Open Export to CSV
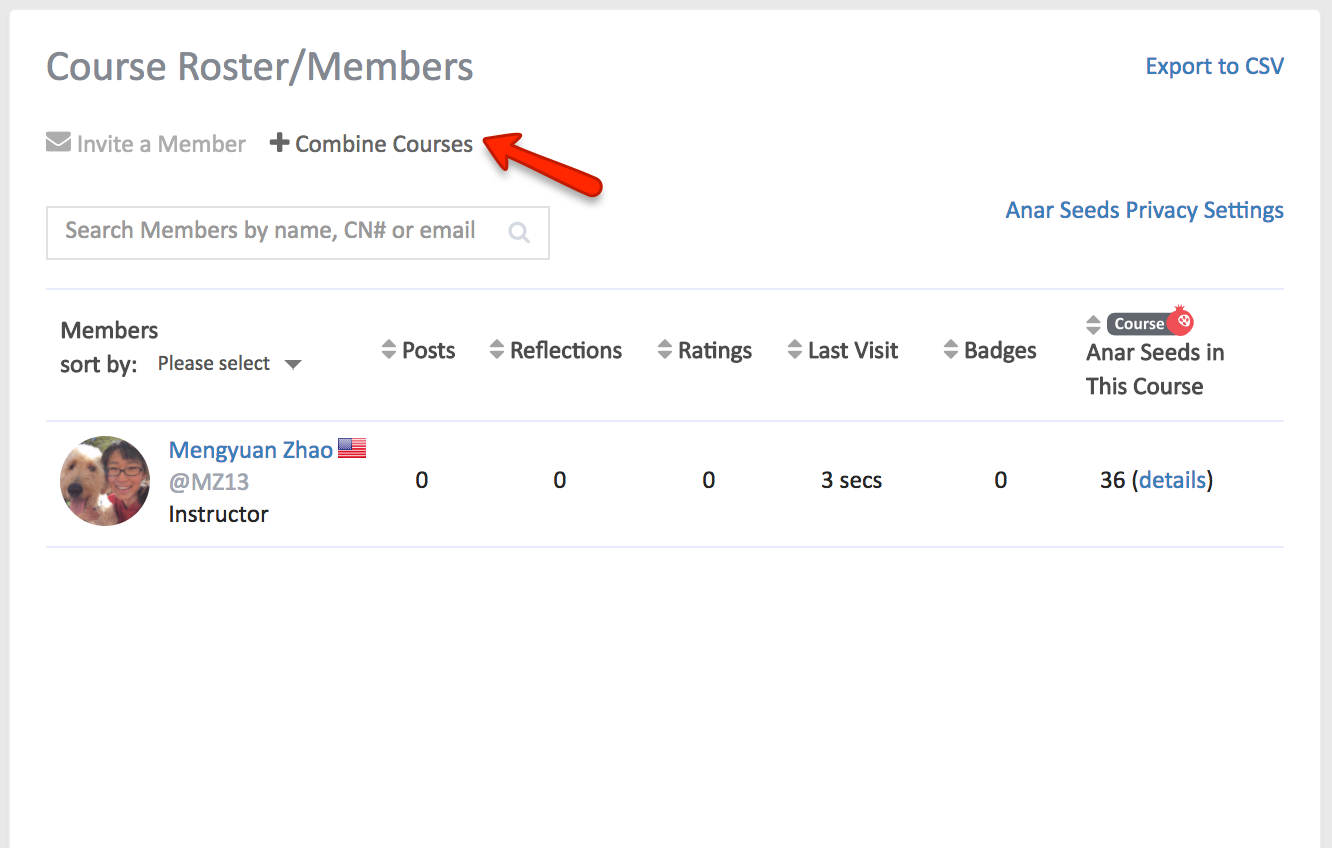The image size is (1332, 848). click(1214, 66)
